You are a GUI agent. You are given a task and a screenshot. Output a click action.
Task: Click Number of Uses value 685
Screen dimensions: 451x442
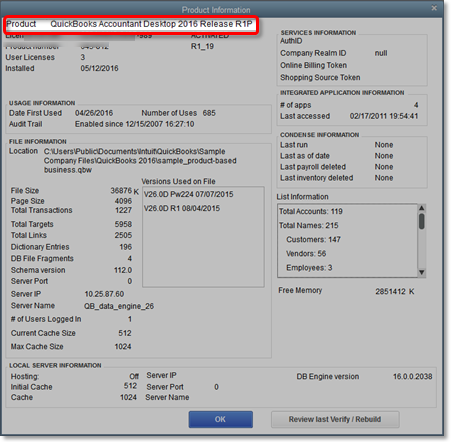[209, 113]
